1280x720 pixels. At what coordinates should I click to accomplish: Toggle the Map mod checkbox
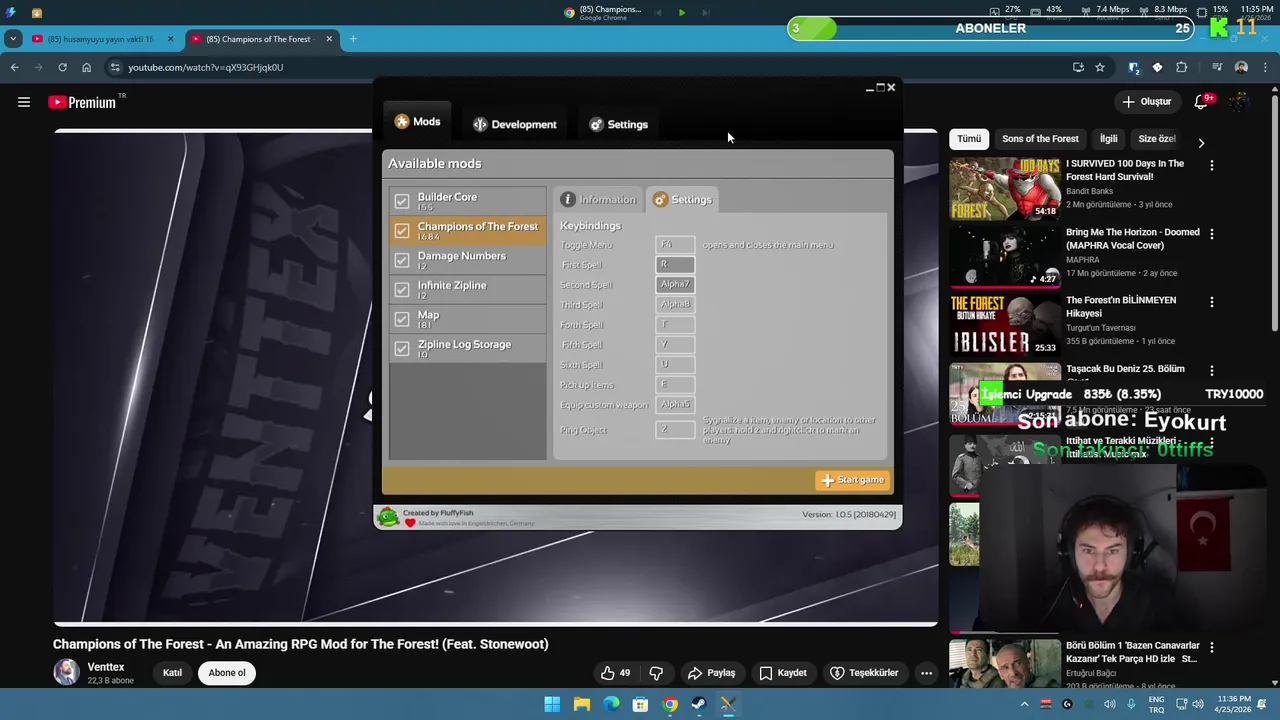402,319
